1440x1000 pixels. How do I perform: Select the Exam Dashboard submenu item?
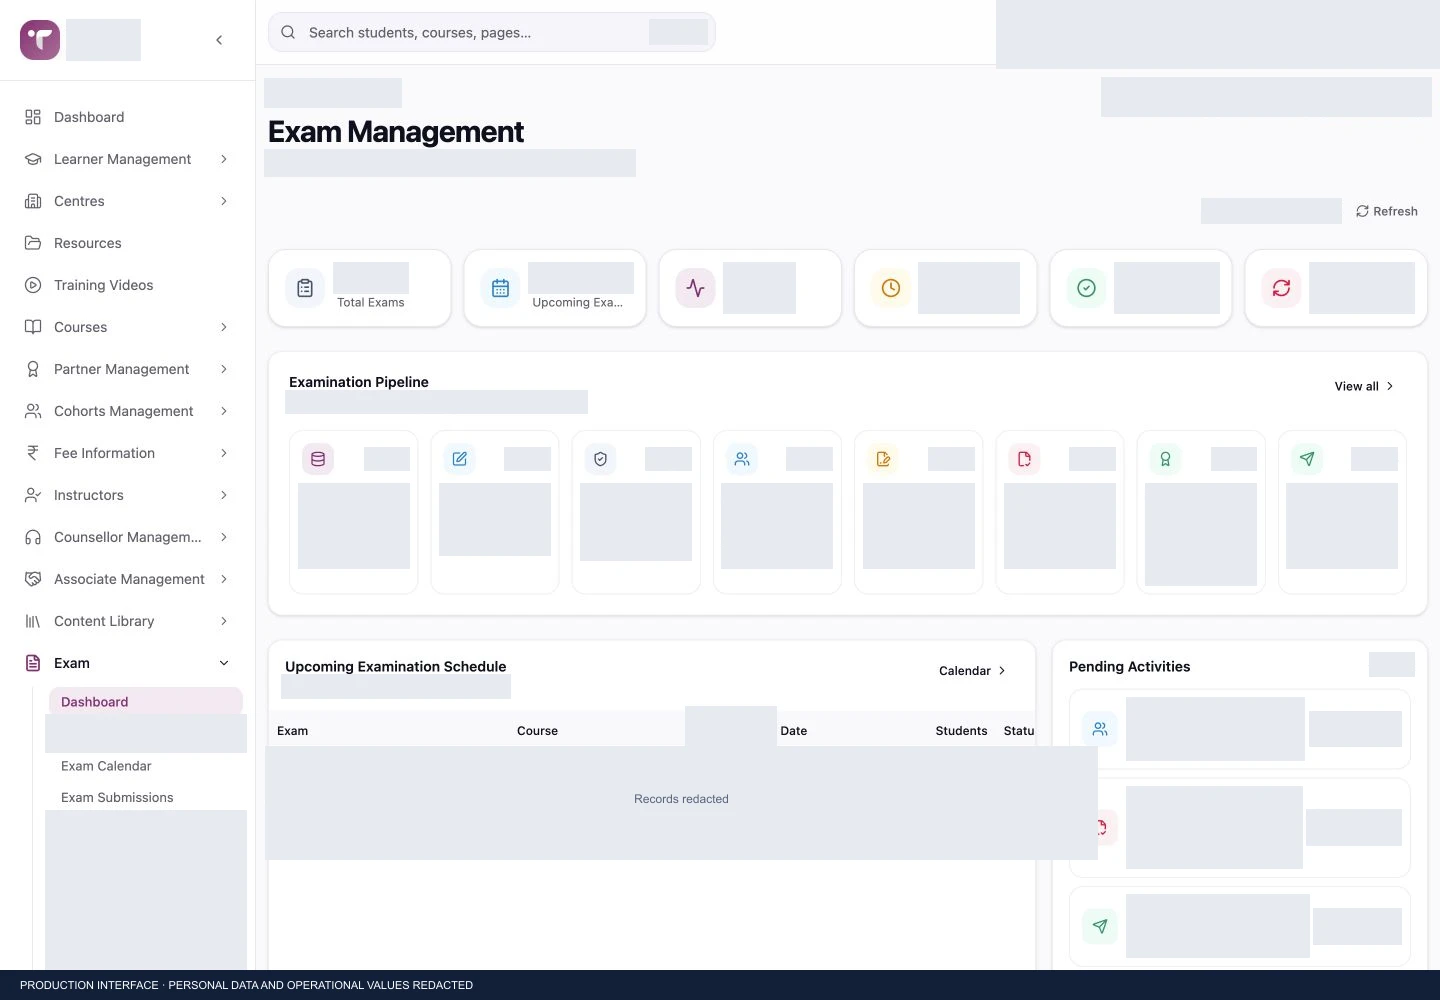click(146, 702)
